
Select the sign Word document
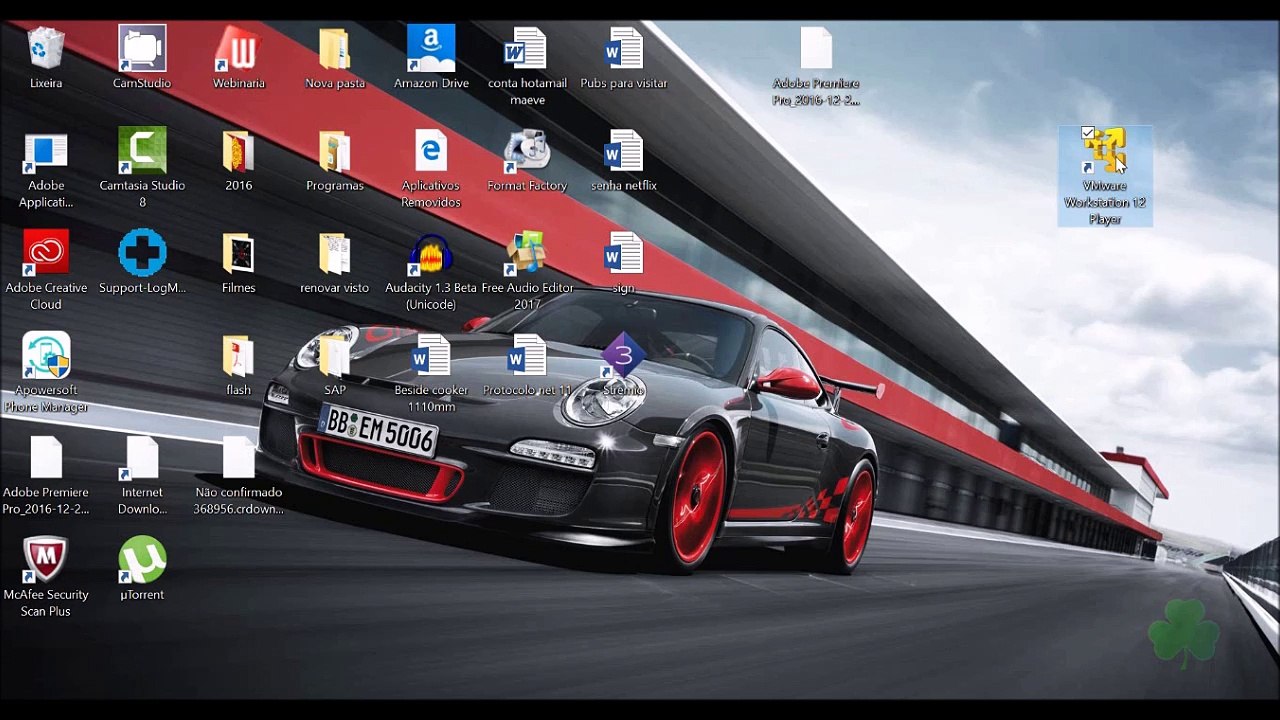click(624, 253)
